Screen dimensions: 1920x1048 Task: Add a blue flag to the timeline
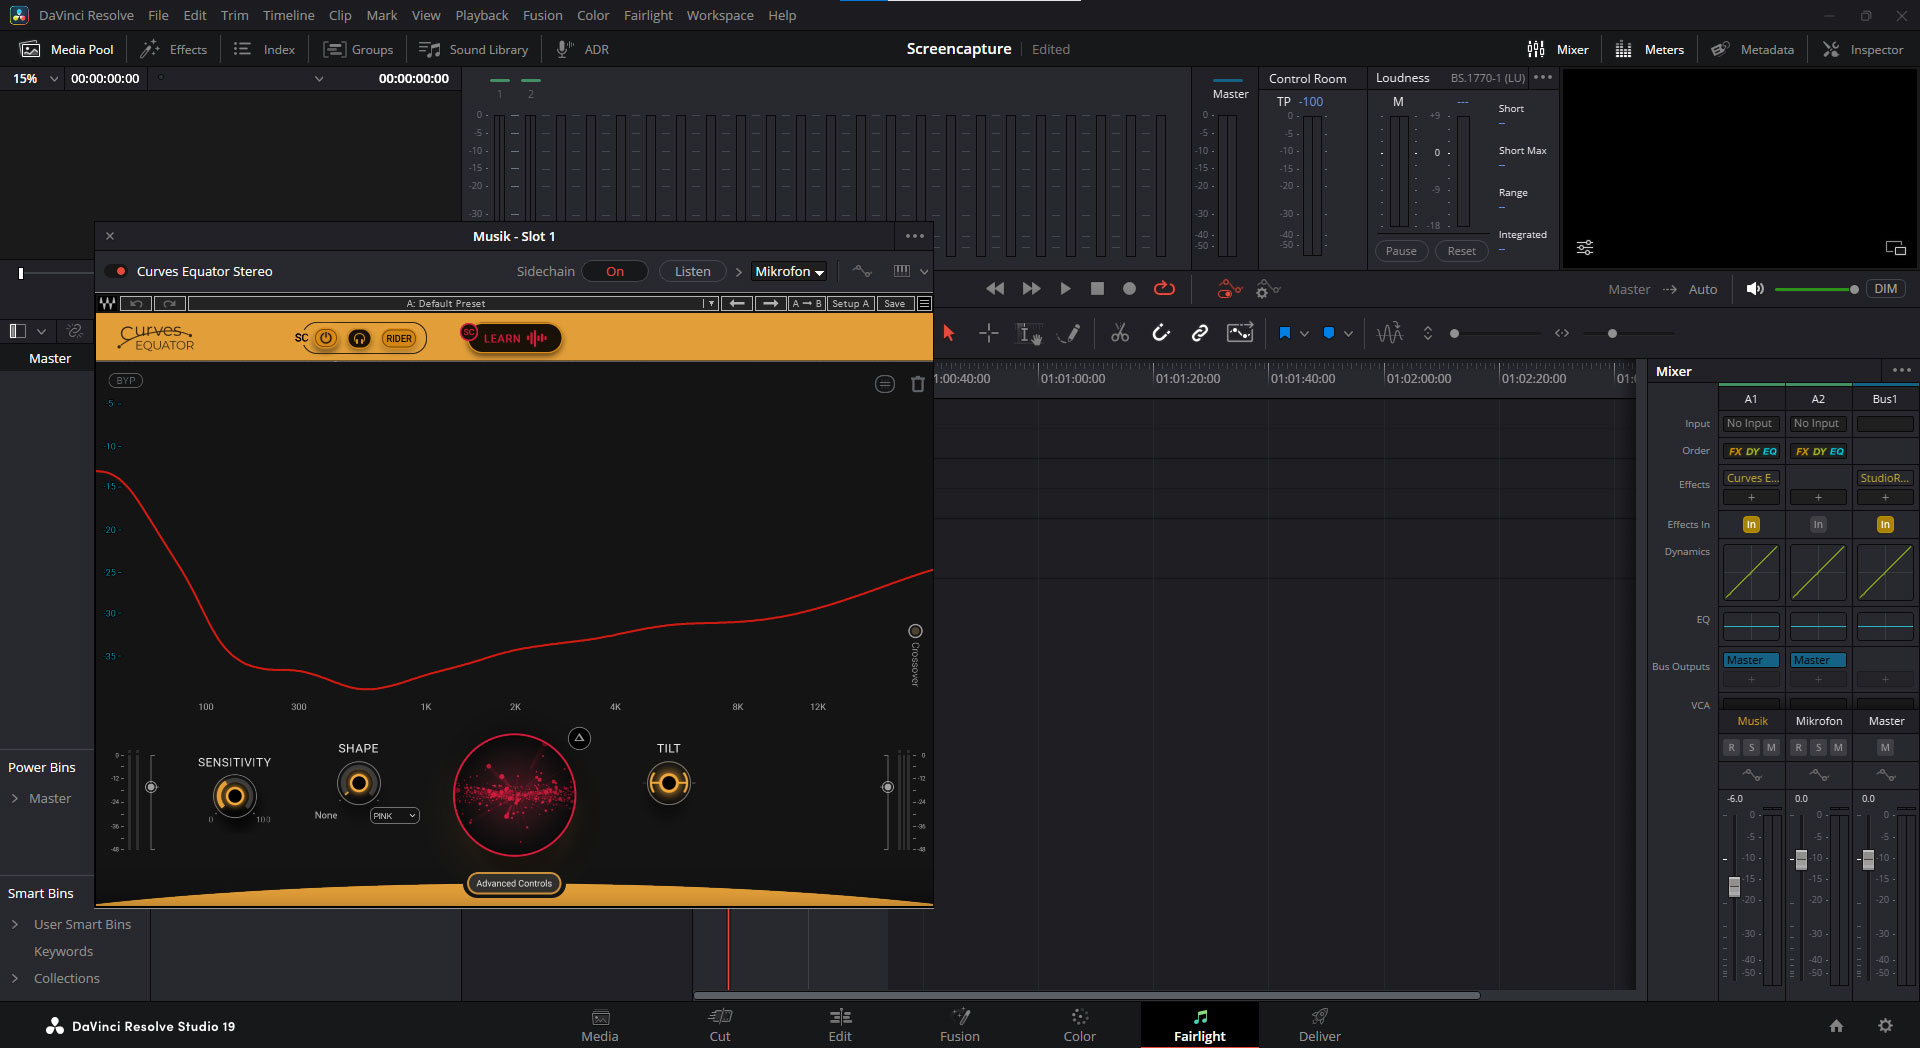click(x=1285, y=334)
